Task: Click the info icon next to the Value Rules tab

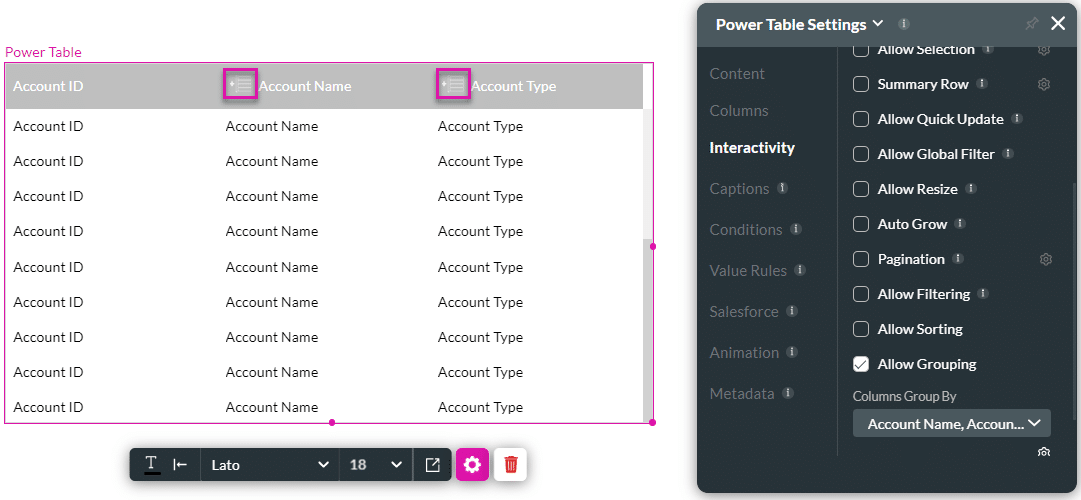Action: pyautogui.click(x=800, y=269)
